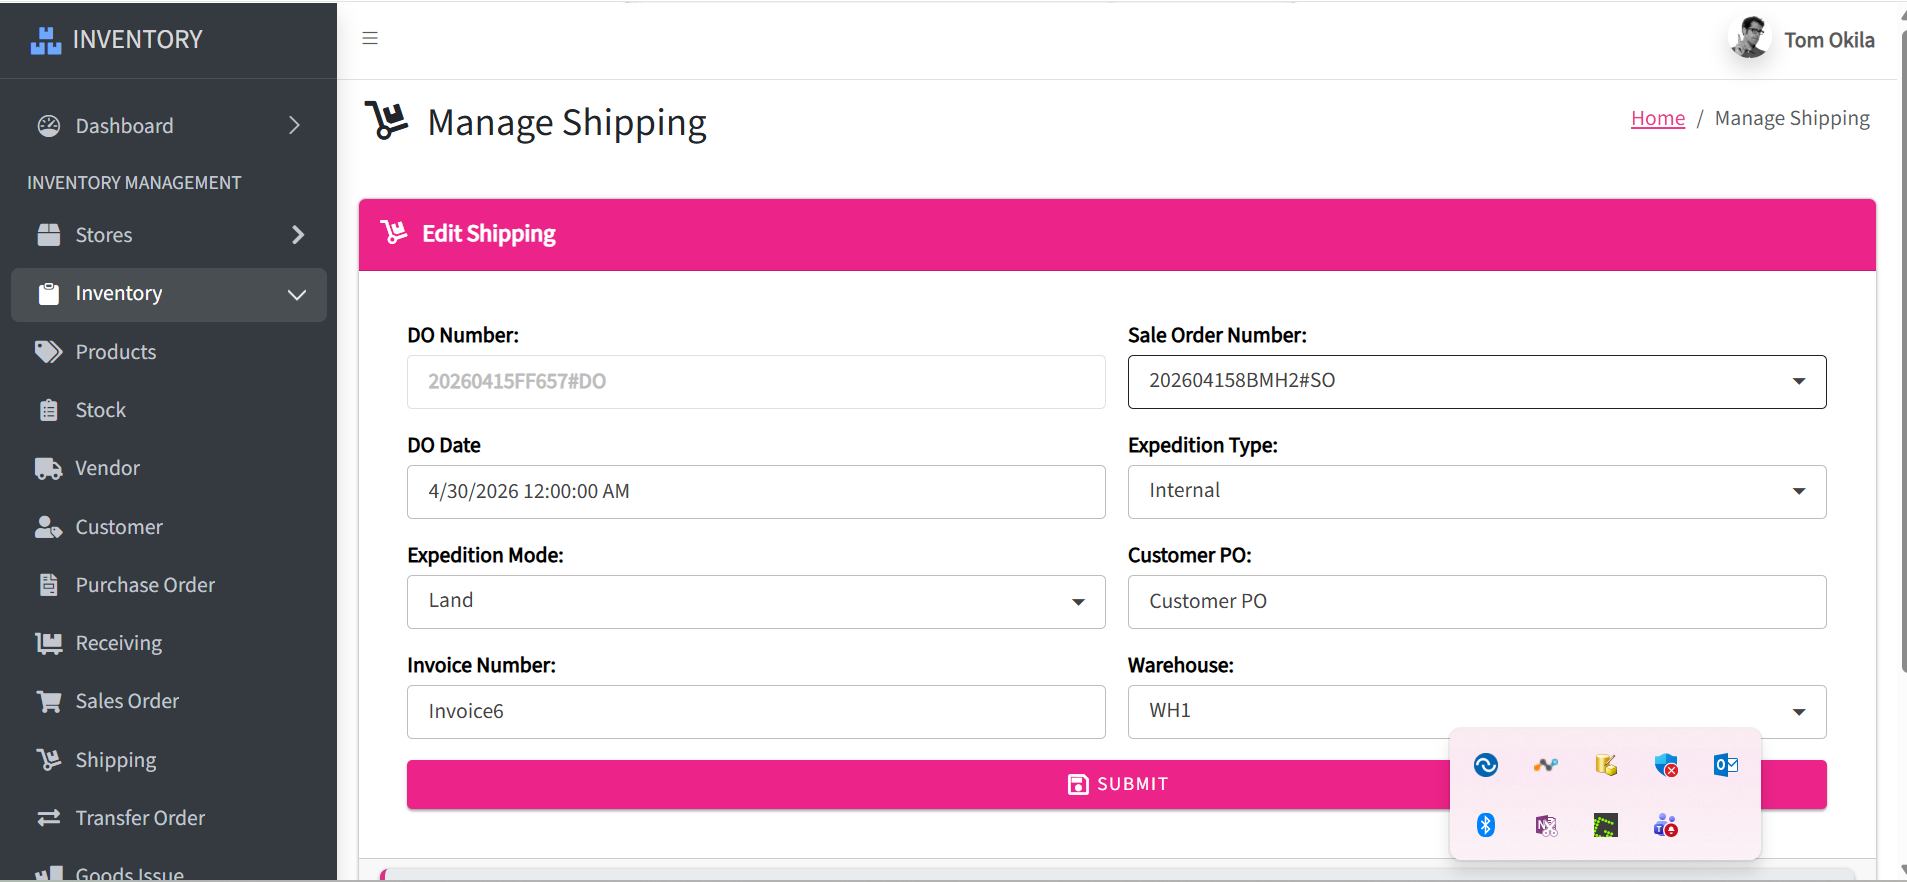This screenshot has height=882, width=1907.
Task: Expand the Dashboard sidebar menu
Action: [169, 126]
